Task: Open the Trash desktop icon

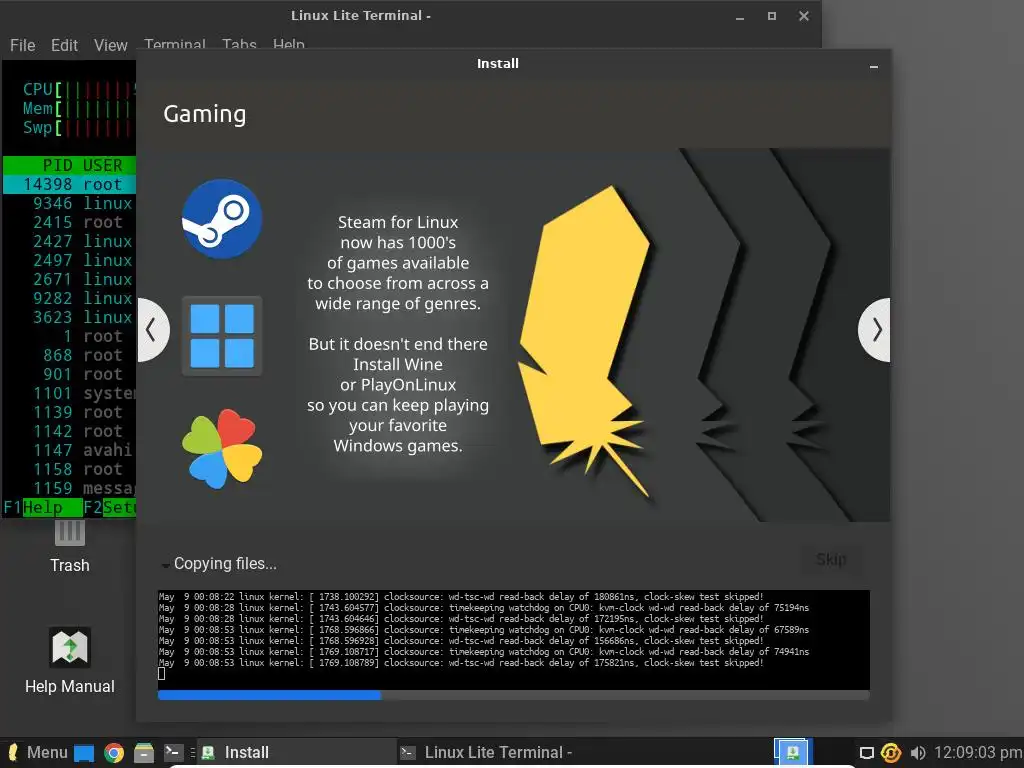Action: click(x=70, y=547)
